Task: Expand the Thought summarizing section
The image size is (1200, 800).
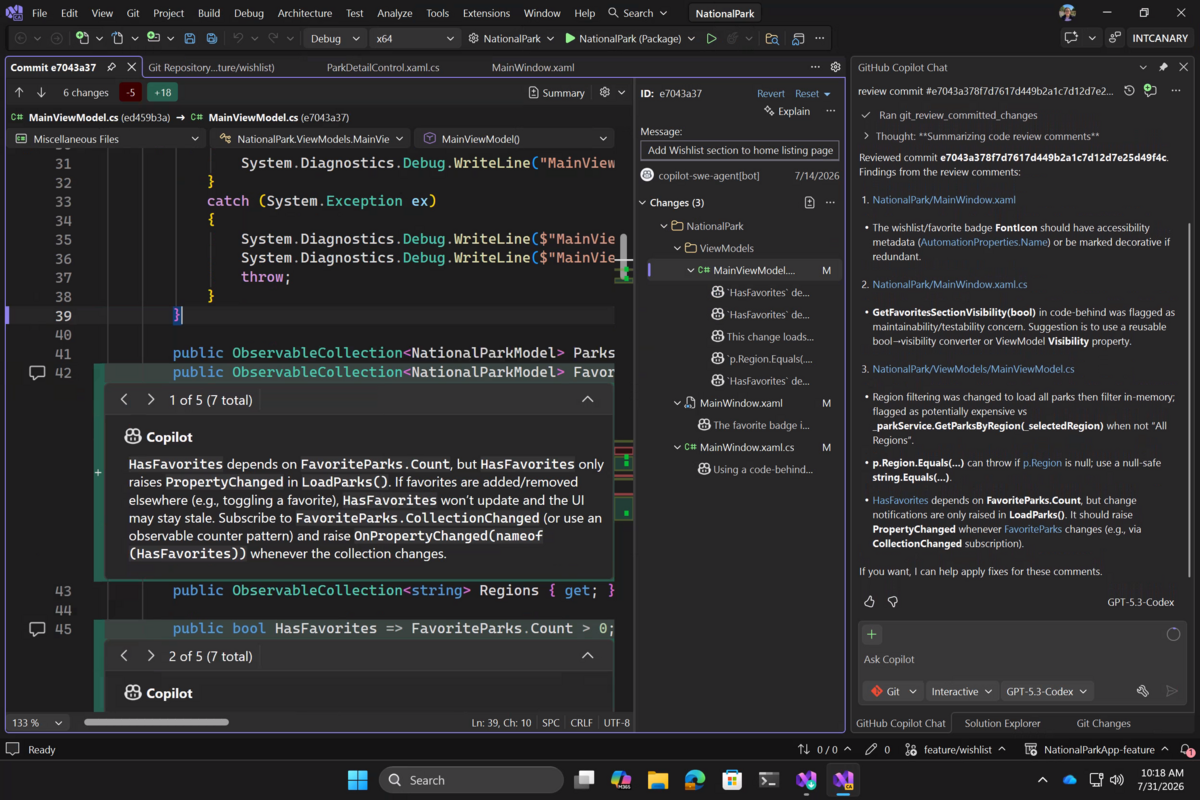Action: point(866,136)
